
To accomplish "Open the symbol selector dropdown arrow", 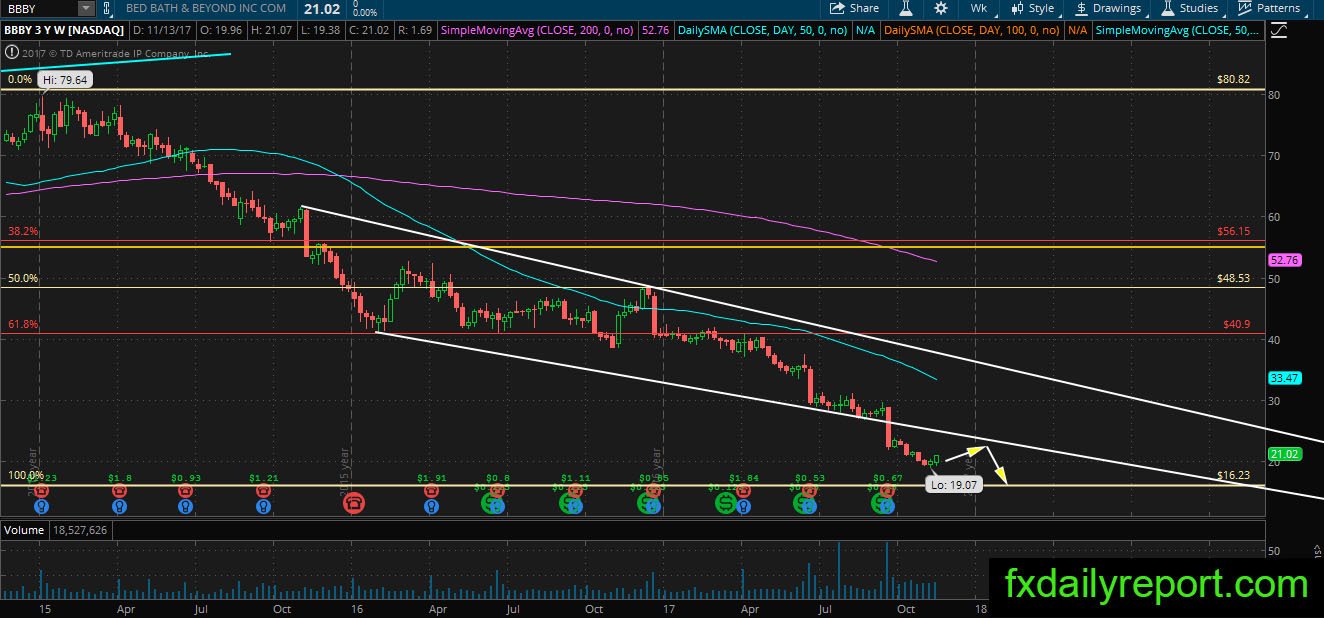I will pyautogui.click(x=86, y=8).
